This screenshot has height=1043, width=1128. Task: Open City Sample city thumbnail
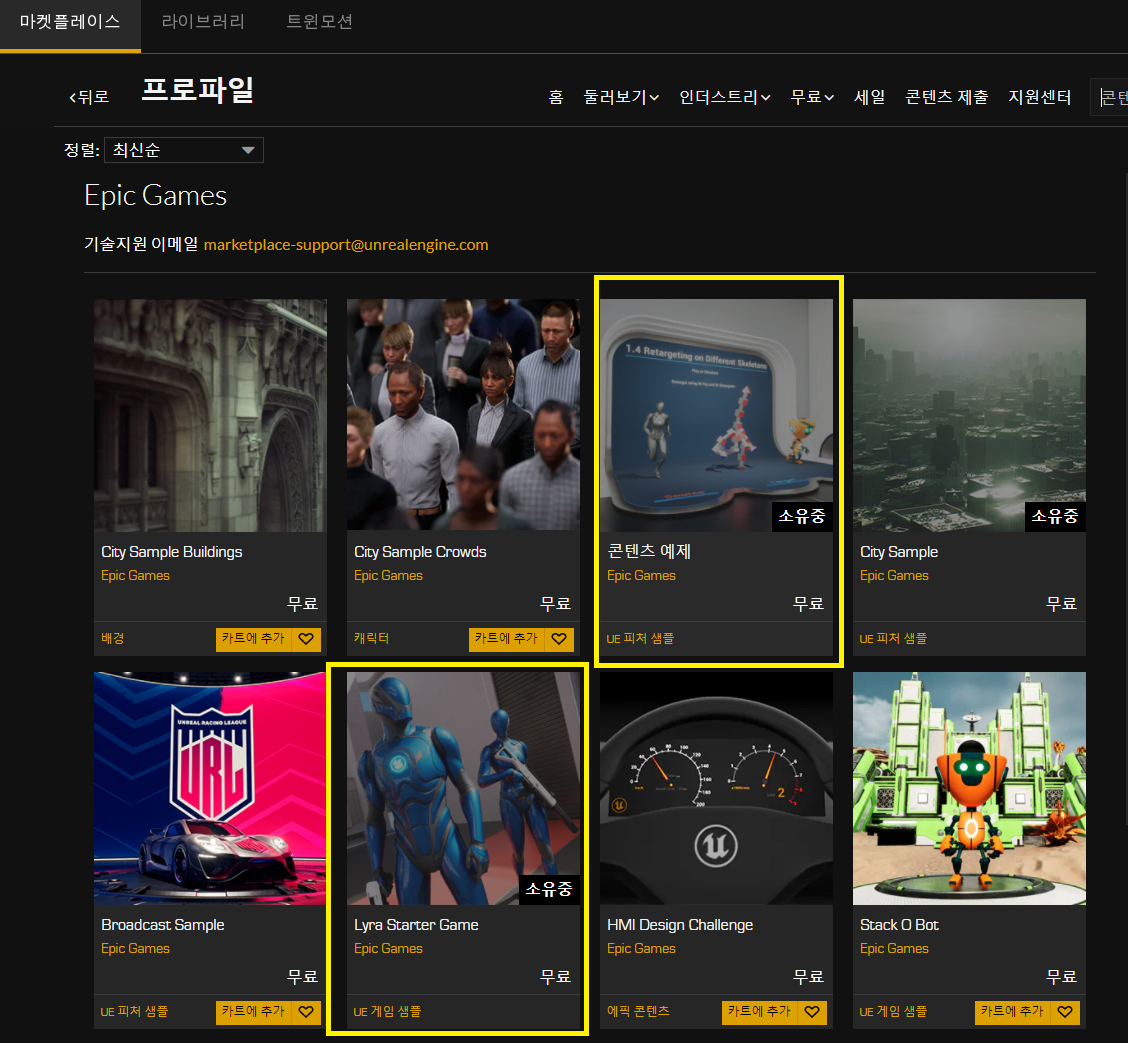point(969,416)
